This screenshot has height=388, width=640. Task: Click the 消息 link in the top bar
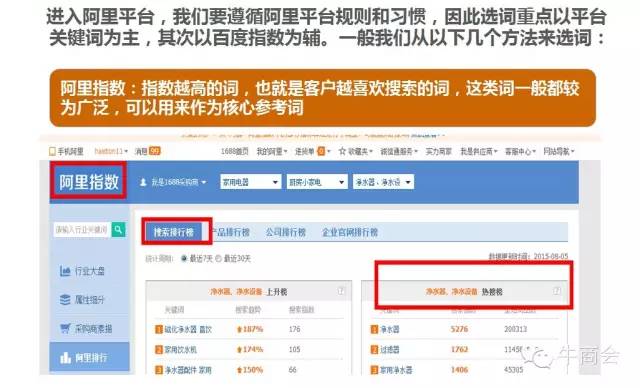[x=141, y=151]
